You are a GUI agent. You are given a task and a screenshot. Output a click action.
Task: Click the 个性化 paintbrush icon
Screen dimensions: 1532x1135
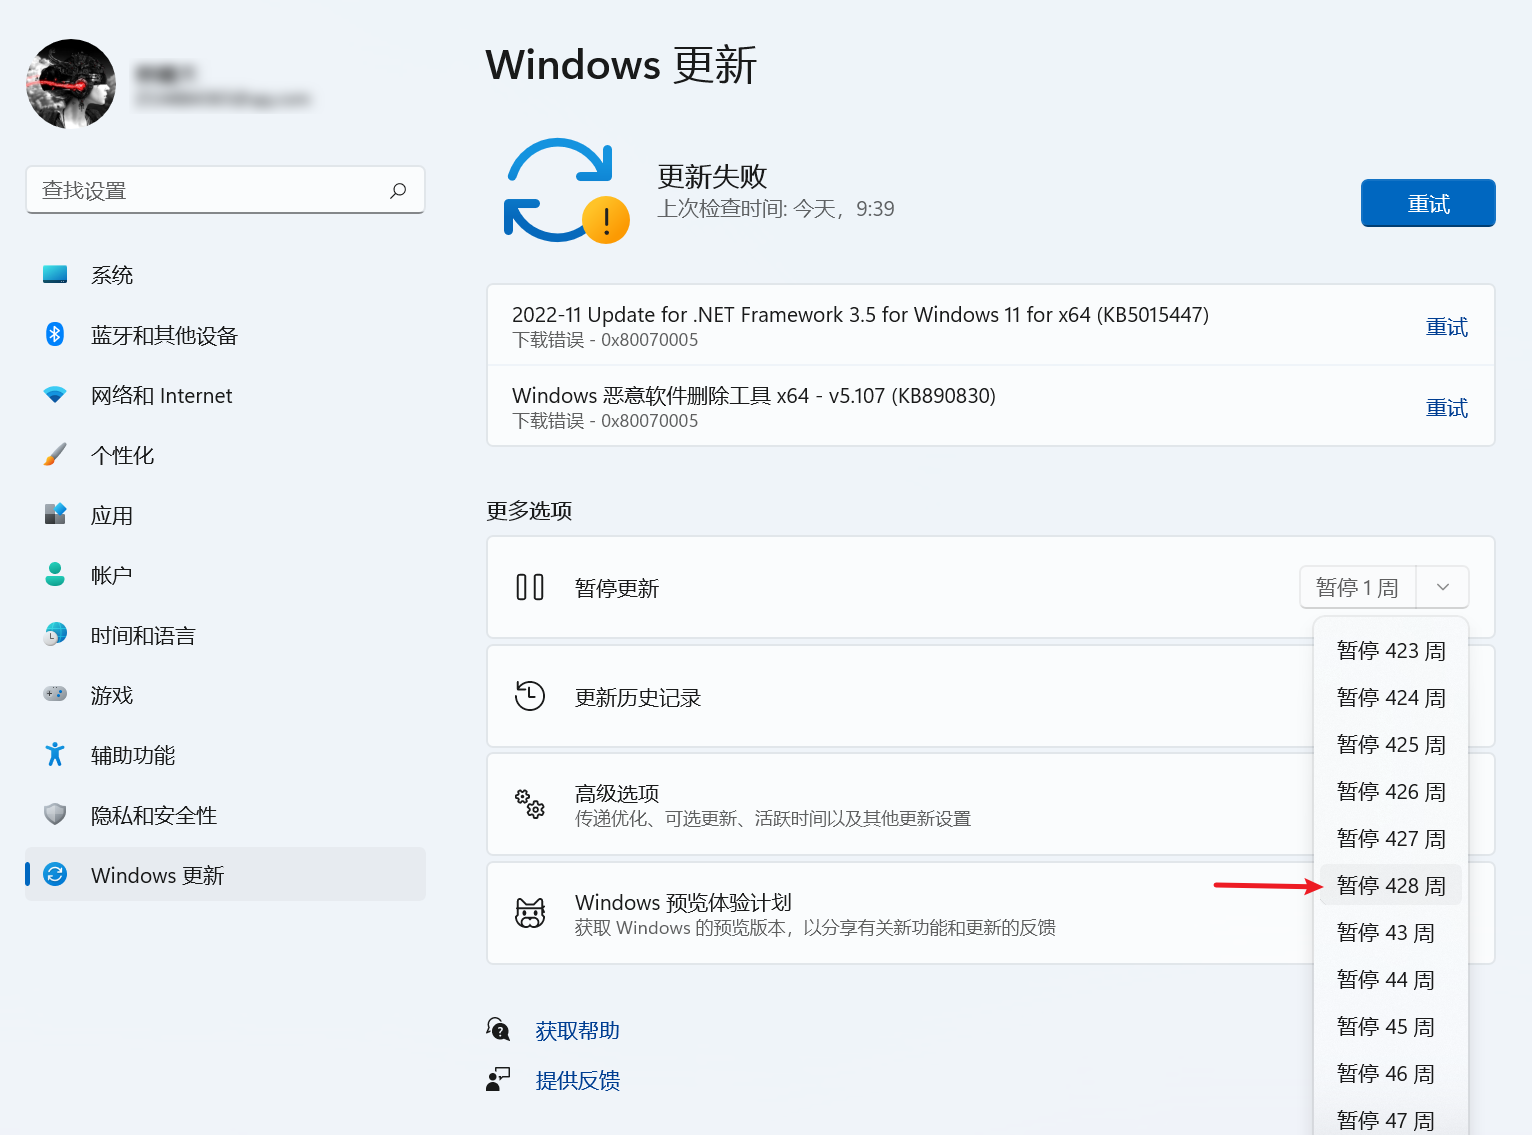(55, 455)
